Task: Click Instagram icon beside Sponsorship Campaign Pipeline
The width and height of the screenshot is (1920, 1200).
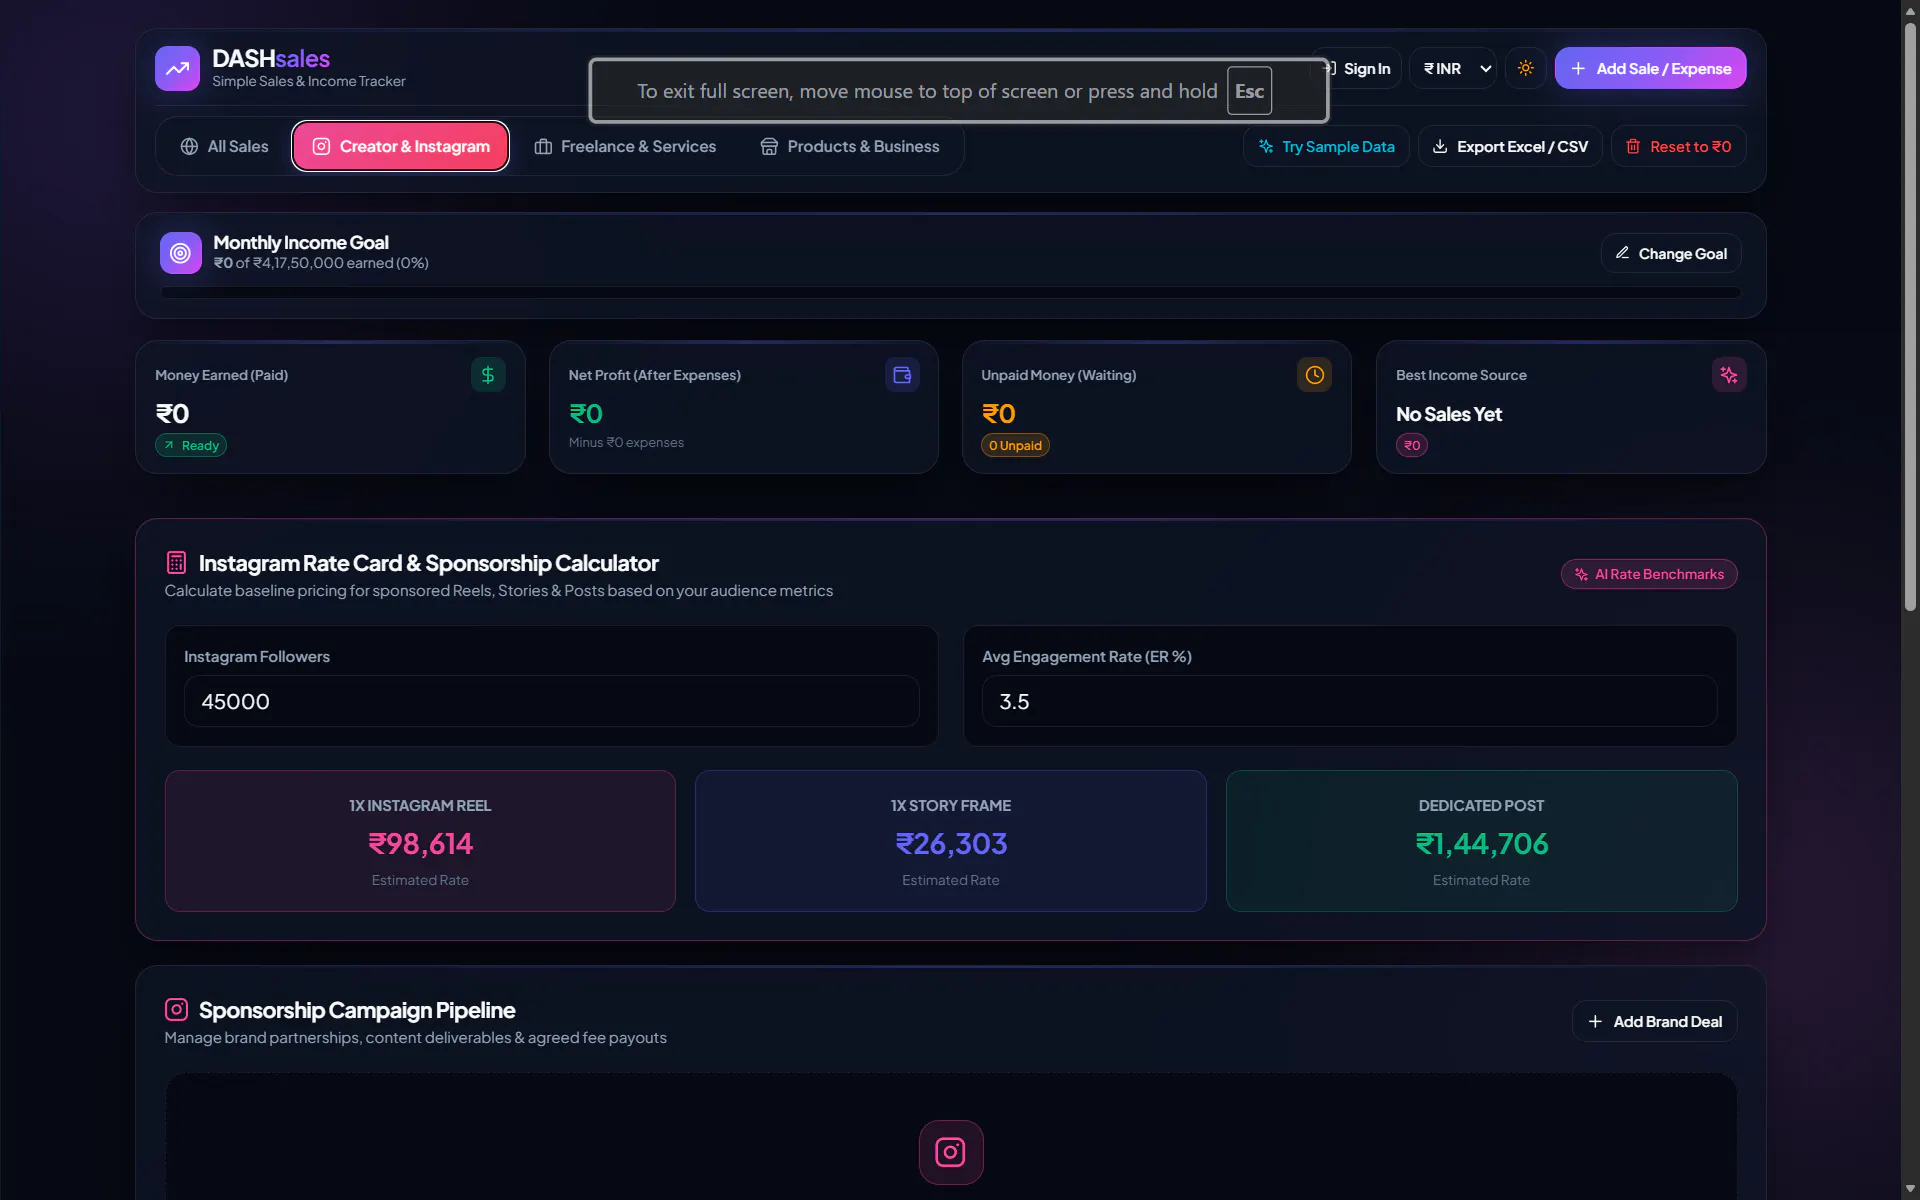Action: (176, 1009)
